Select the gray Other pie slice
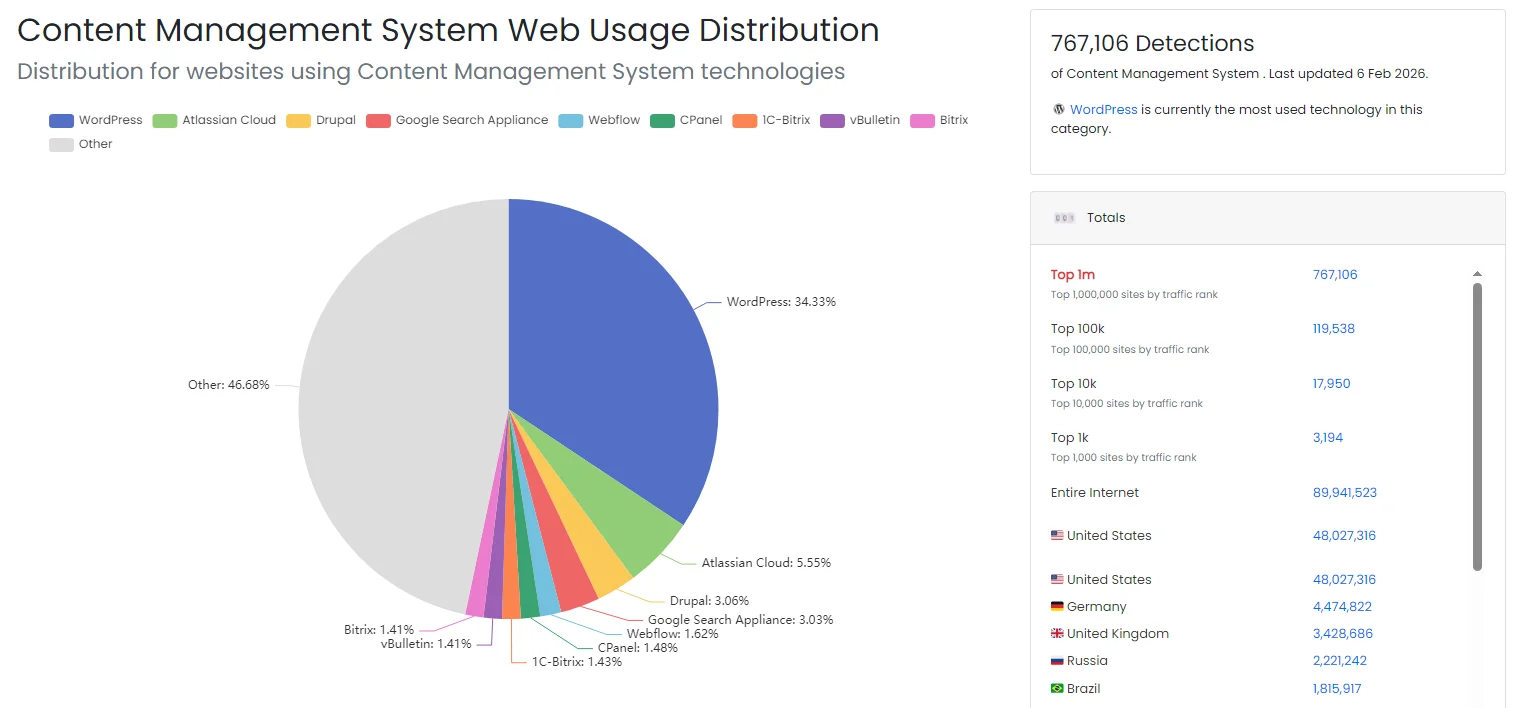 (400, 380)
